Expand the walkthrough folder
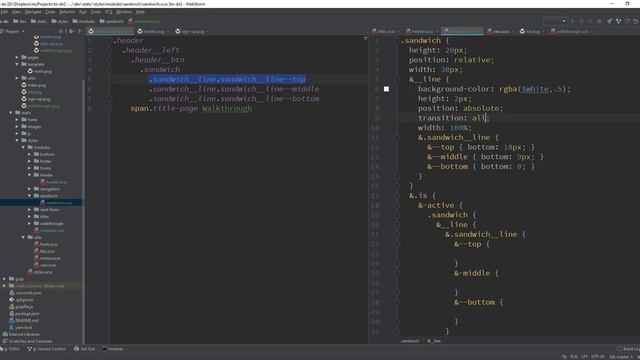The height and width of the screenshot is (360, 640). pyautogui.click(x=29, y=224)
